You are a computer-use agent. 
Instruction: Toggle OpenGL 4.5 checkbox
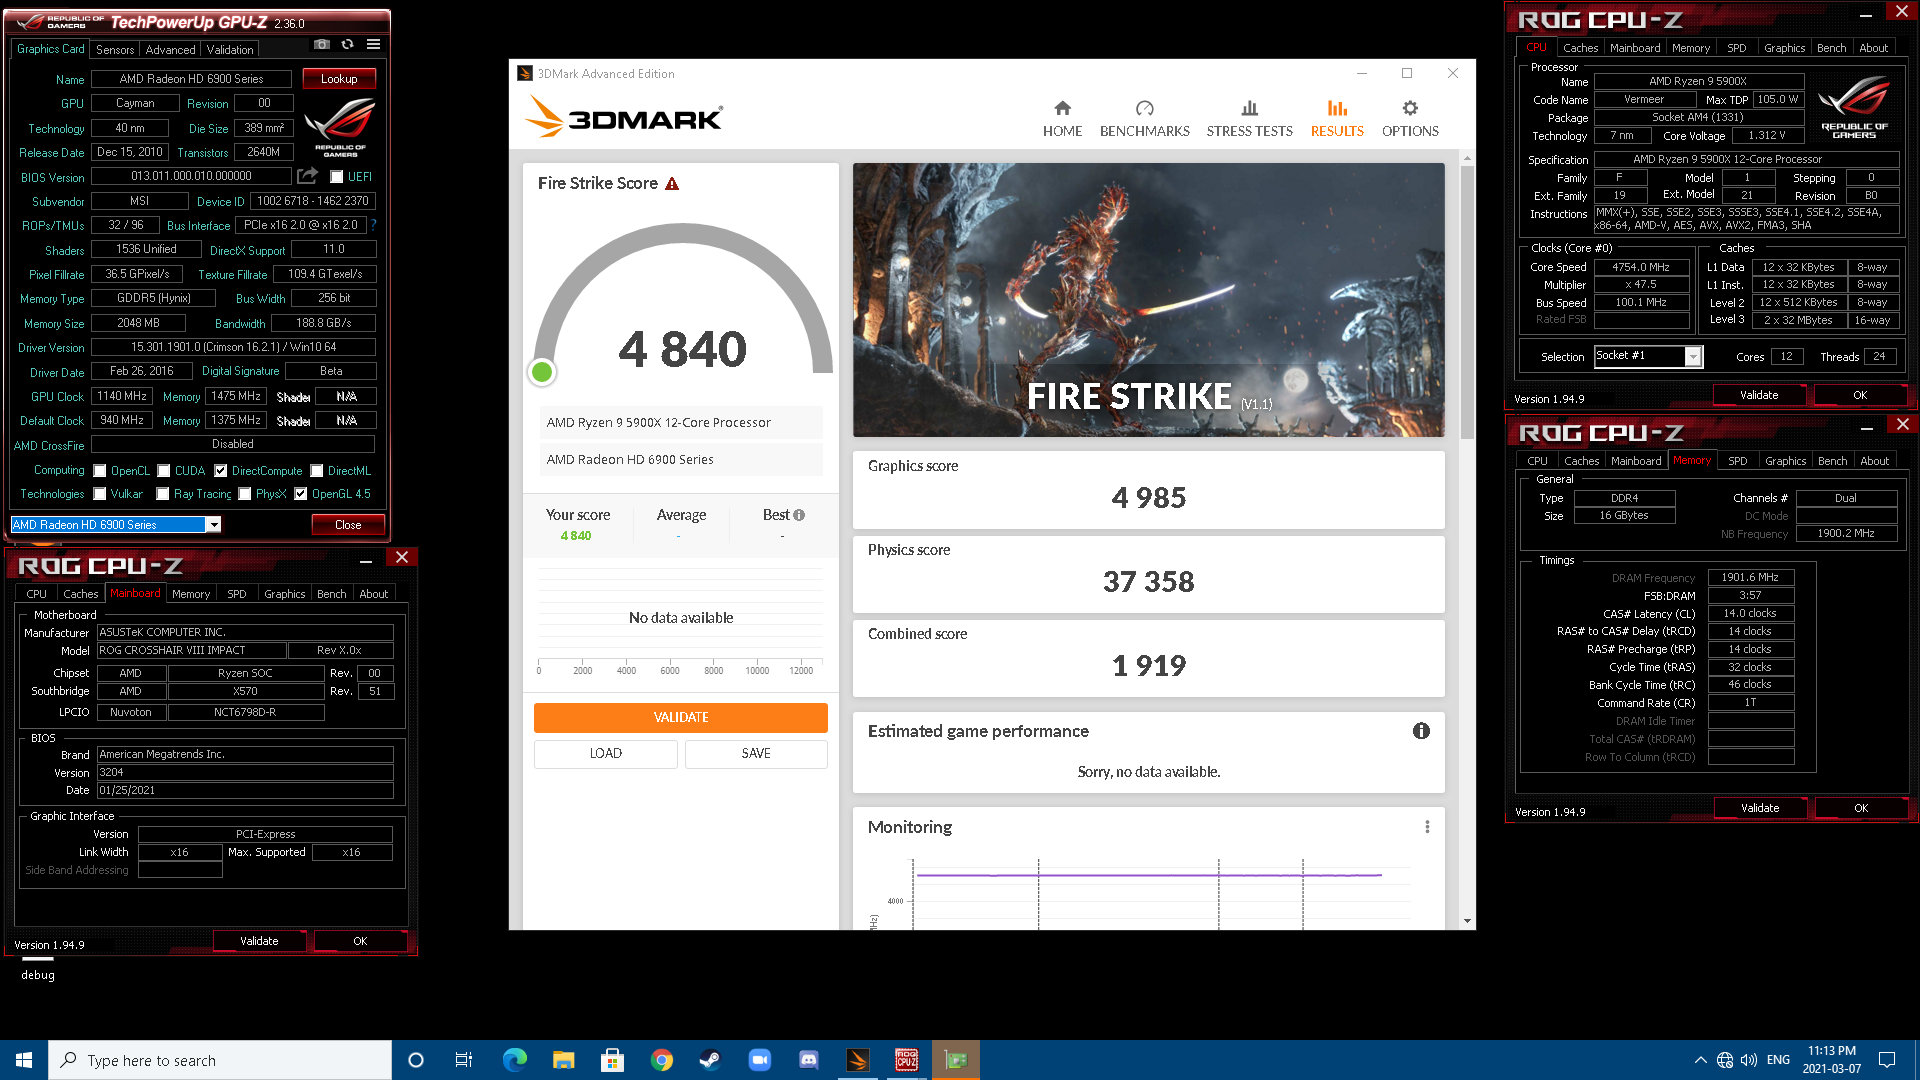(300, 494)
